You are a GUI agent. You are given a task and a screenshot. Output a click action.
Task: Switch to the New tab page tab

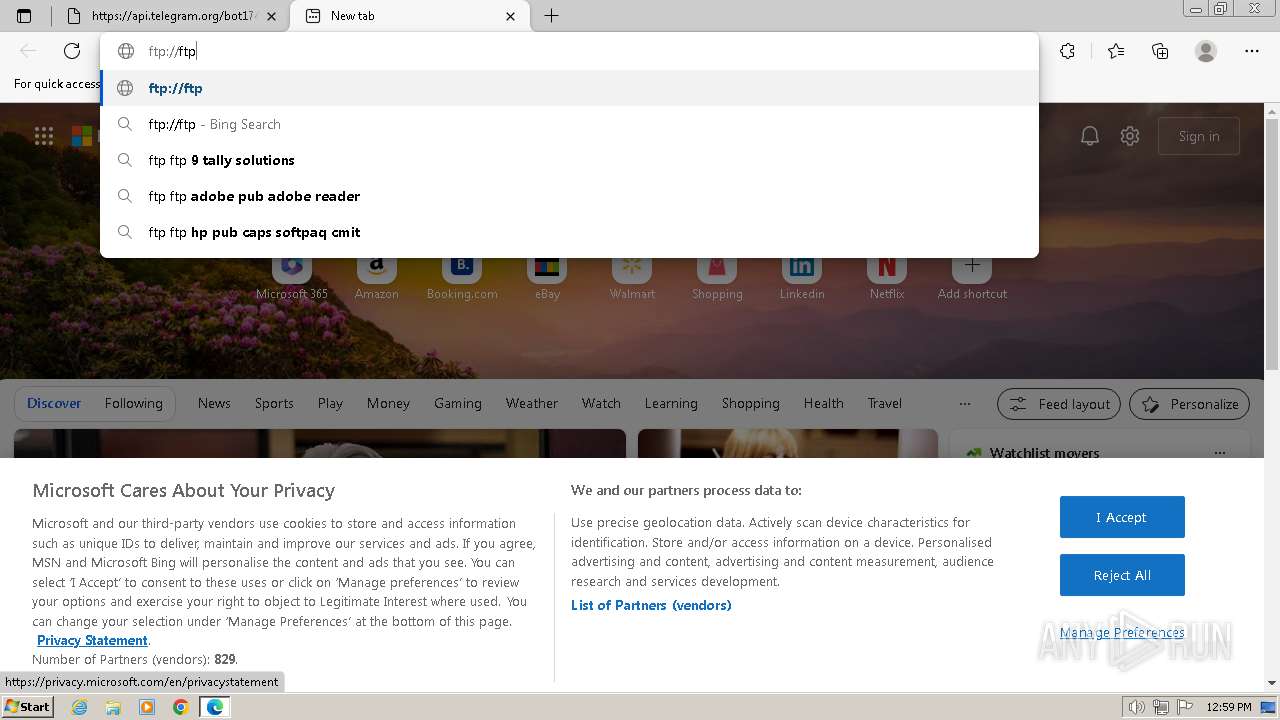(x=400, y=16)
